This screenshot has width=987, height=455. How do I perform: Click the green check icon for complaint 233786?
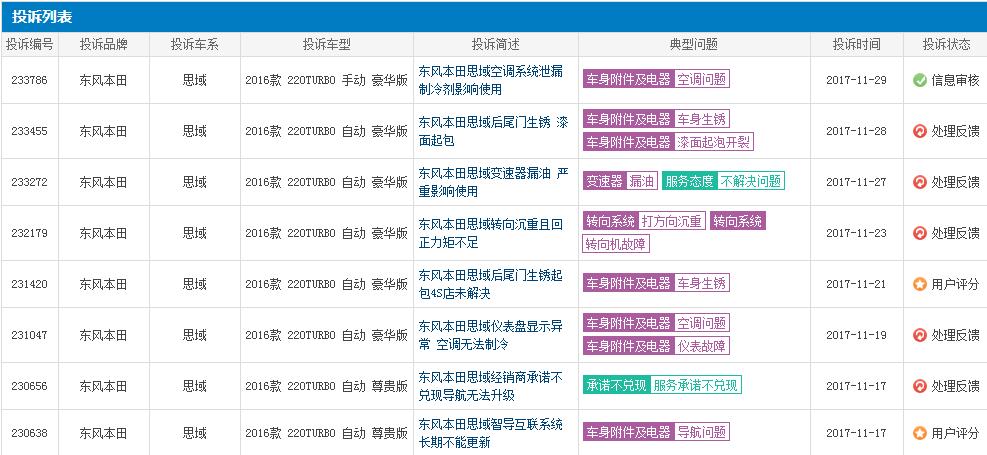[x=920, y=80]
